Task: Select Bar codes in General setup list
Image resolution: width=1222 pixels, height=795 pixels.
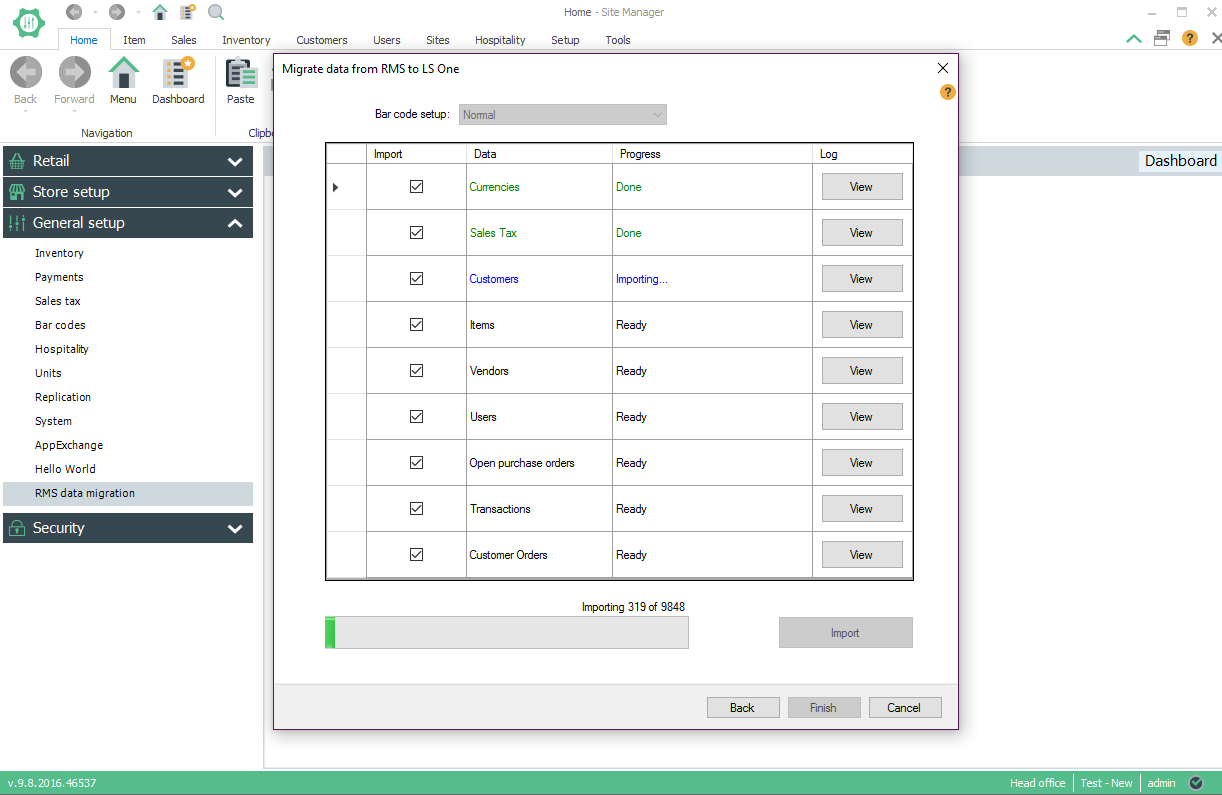Action: [x=60, y=325]
